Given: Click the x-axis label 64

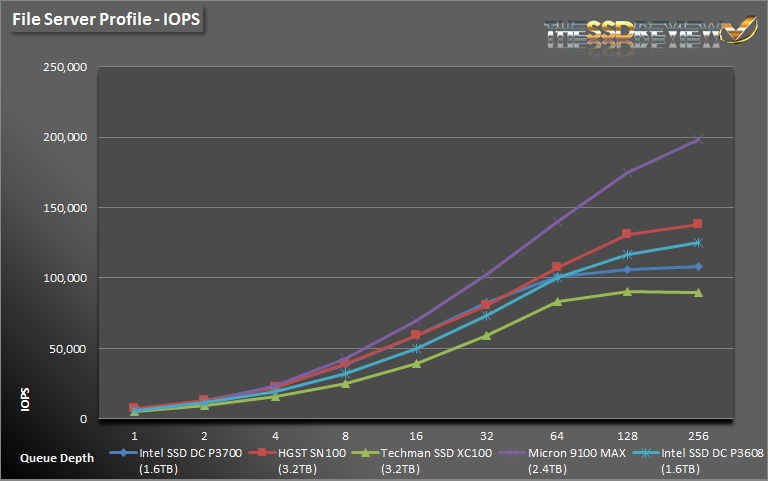Looking at the screenshot, I should (x=557, y=436).
